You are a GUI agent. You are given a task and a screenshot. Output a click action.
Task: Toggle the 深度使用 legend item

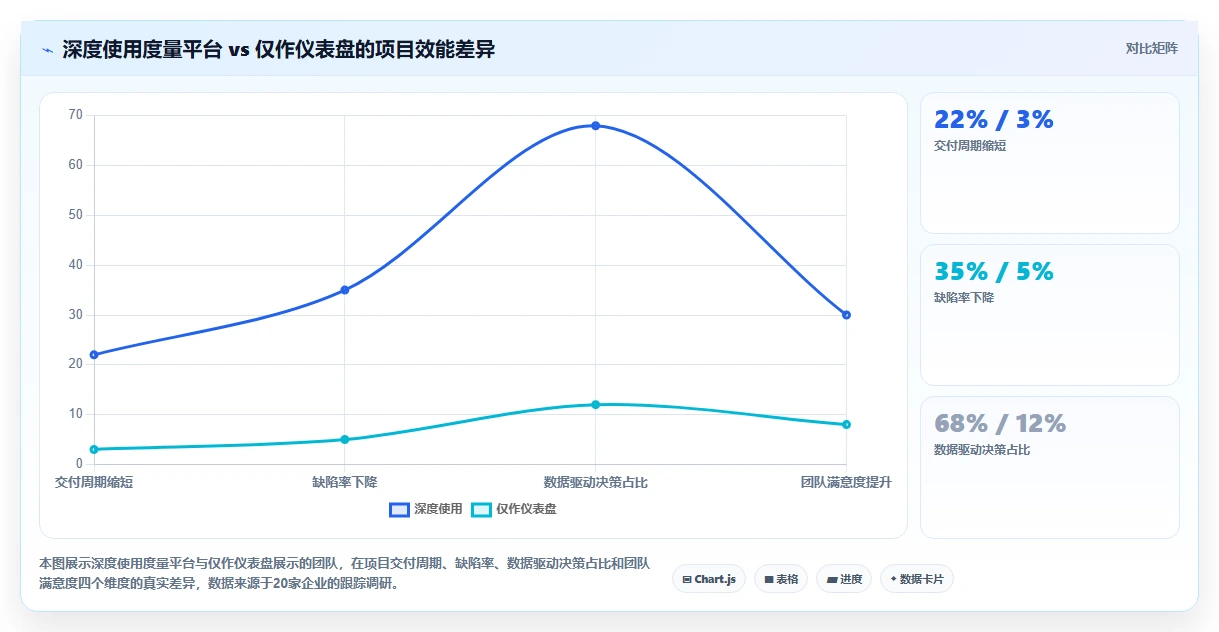[426, 509]
